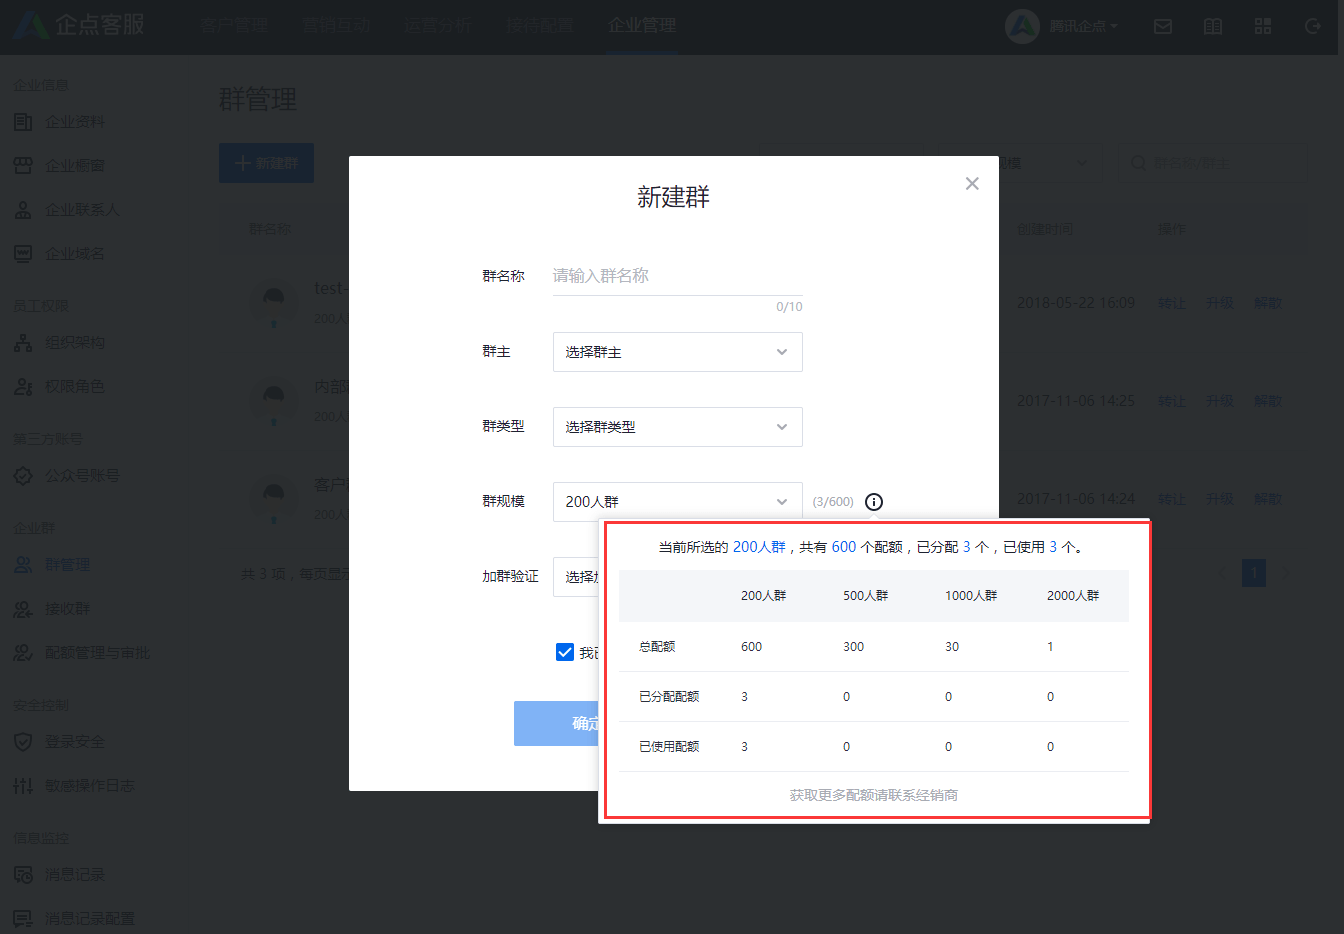Open the help documentation book icon
The width and height of the screenshot is (1344, 934).
pos(1212,26)
